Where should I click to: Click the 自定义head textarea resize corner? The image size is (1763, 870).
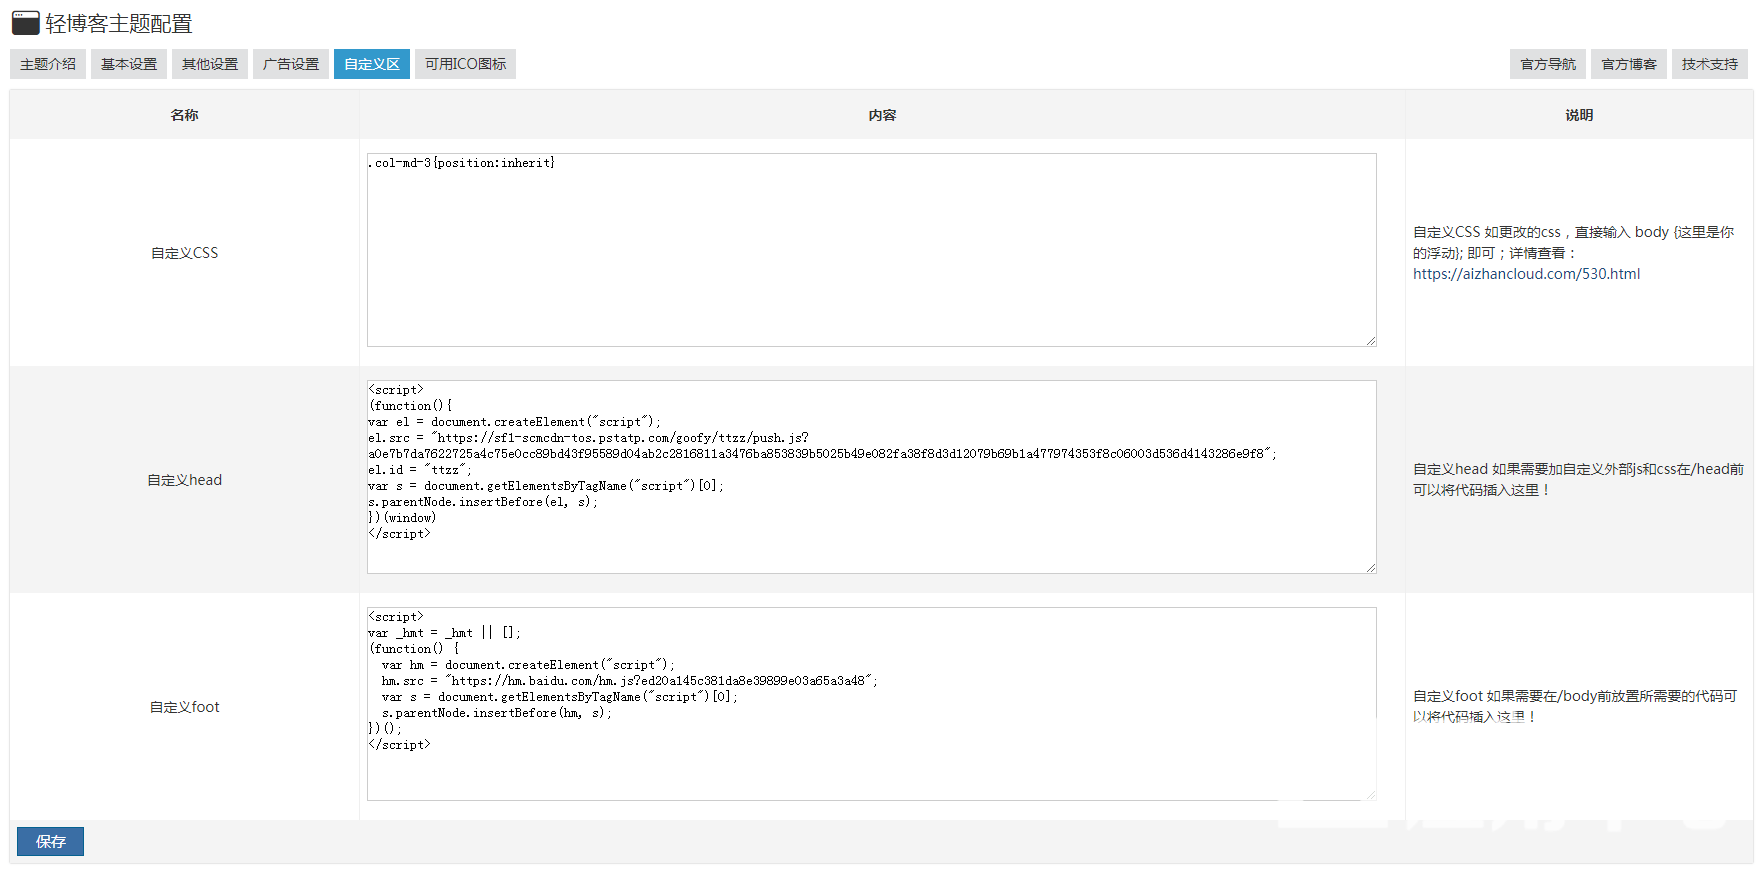coord(1371,568)
